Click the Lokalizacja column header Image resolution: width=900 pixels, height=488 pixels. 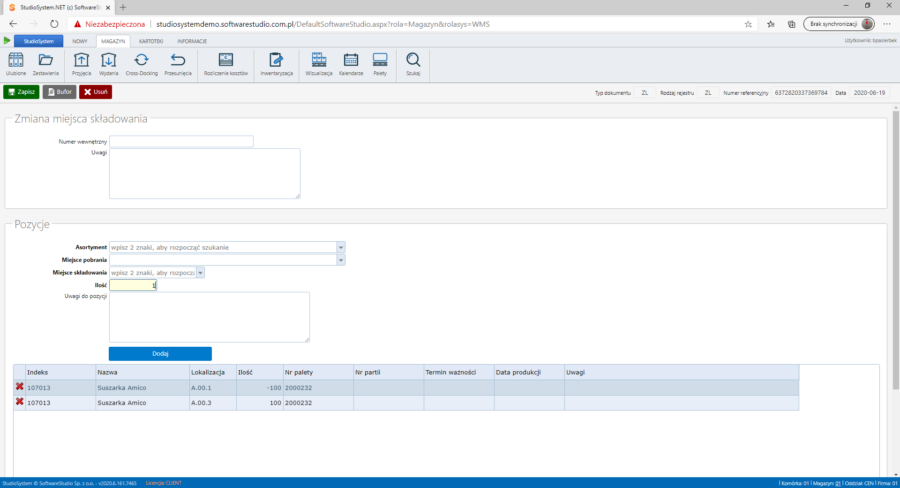click(212, 372)
